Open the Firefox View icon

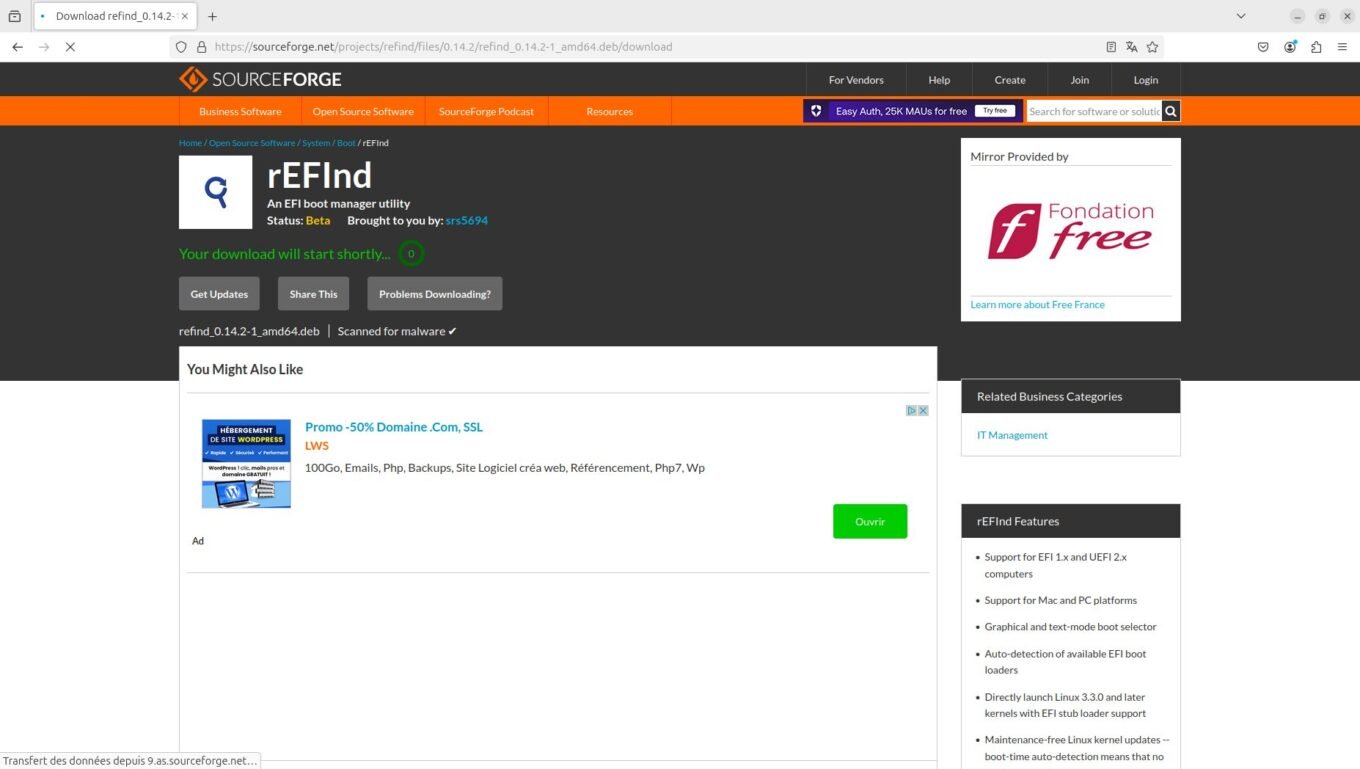(x=15, y=16)
